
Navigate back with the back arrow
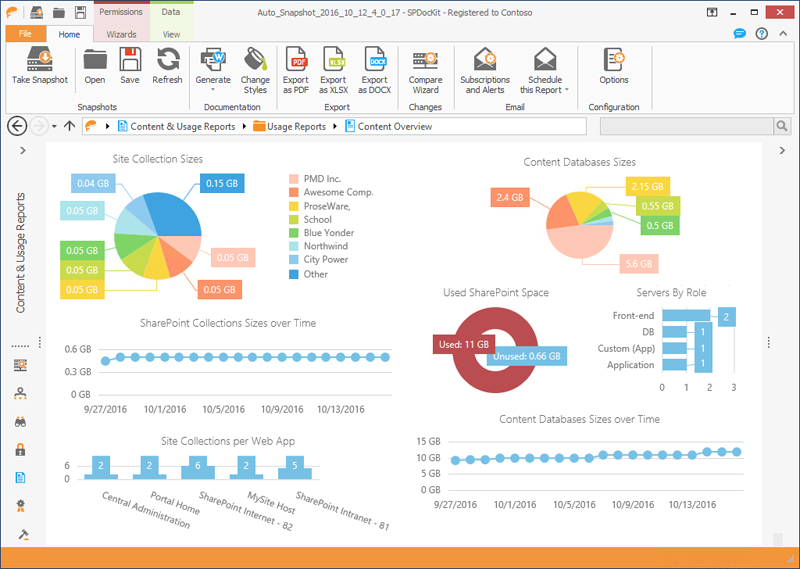click(x=17, y=126)
